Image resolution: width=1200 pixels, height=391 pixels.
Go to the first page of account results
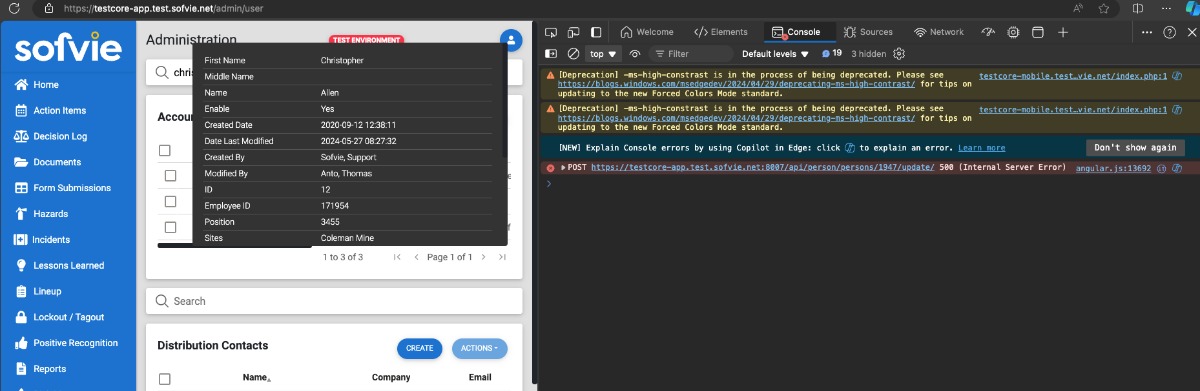point(398,257)
